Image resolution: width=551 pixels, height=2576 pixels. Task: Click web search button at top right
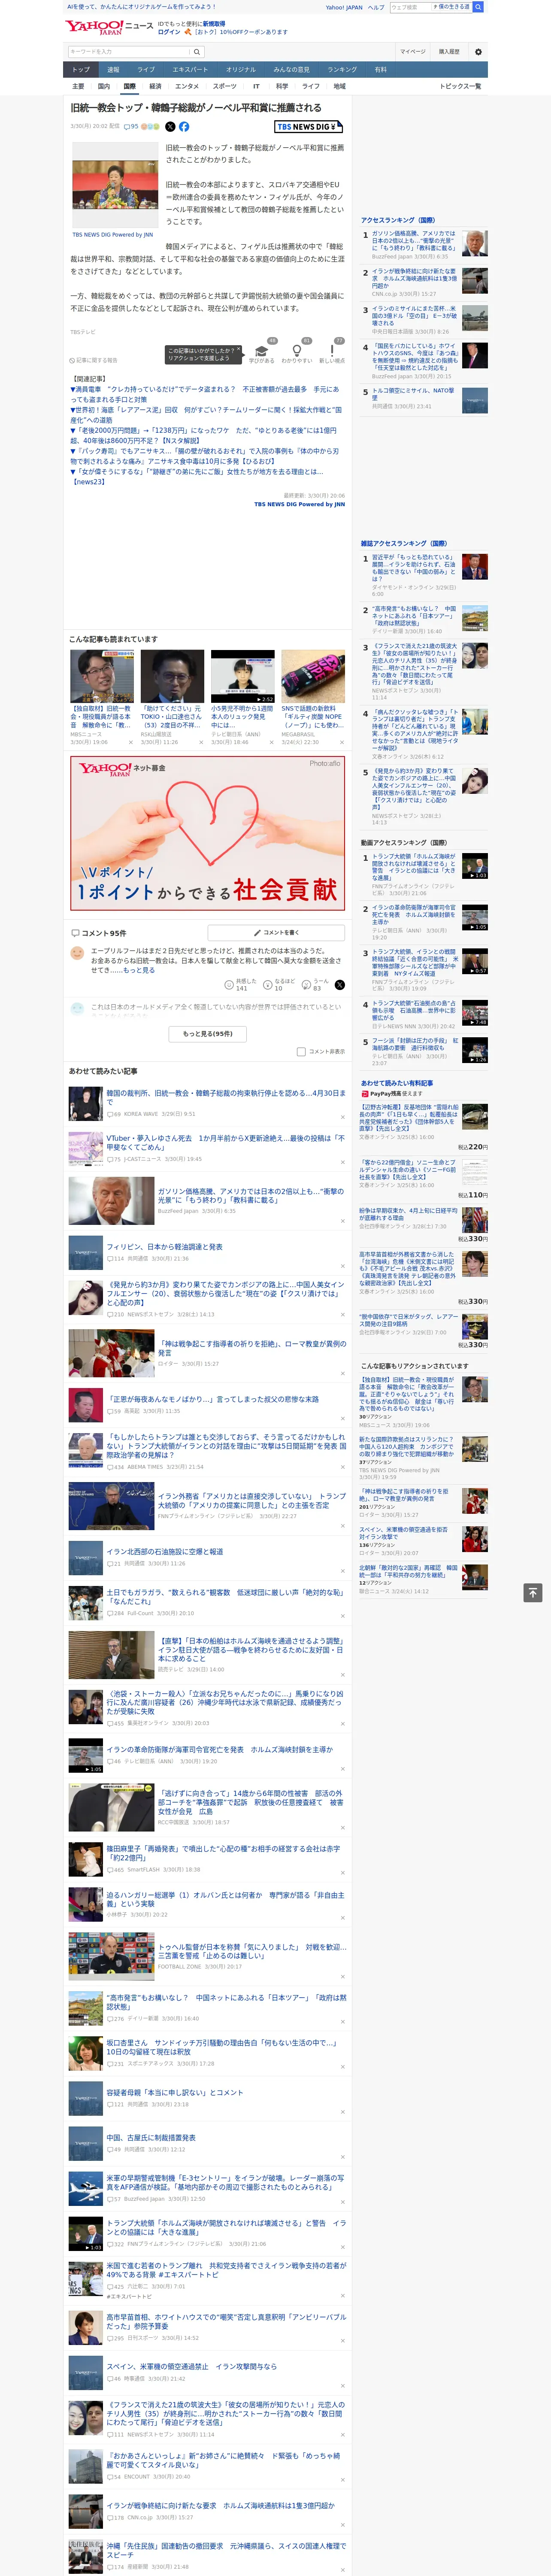pyautogui.click(x=478, y=7)
